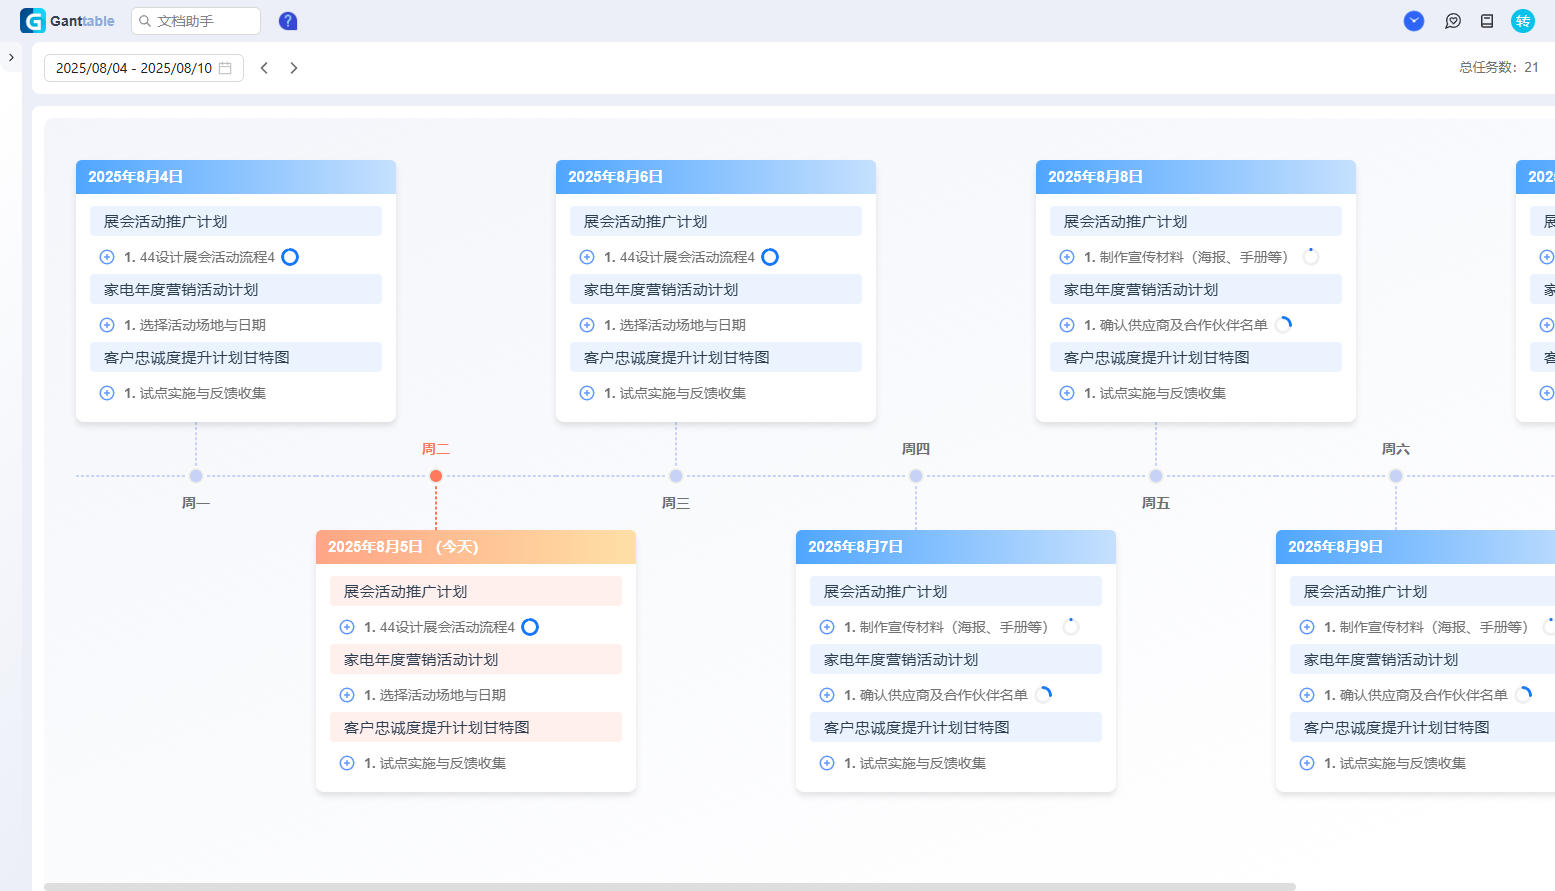The image size is (1555, 891).
Task: Click progress ring of 确认供应商 task on August 8
Action: 1284,325
